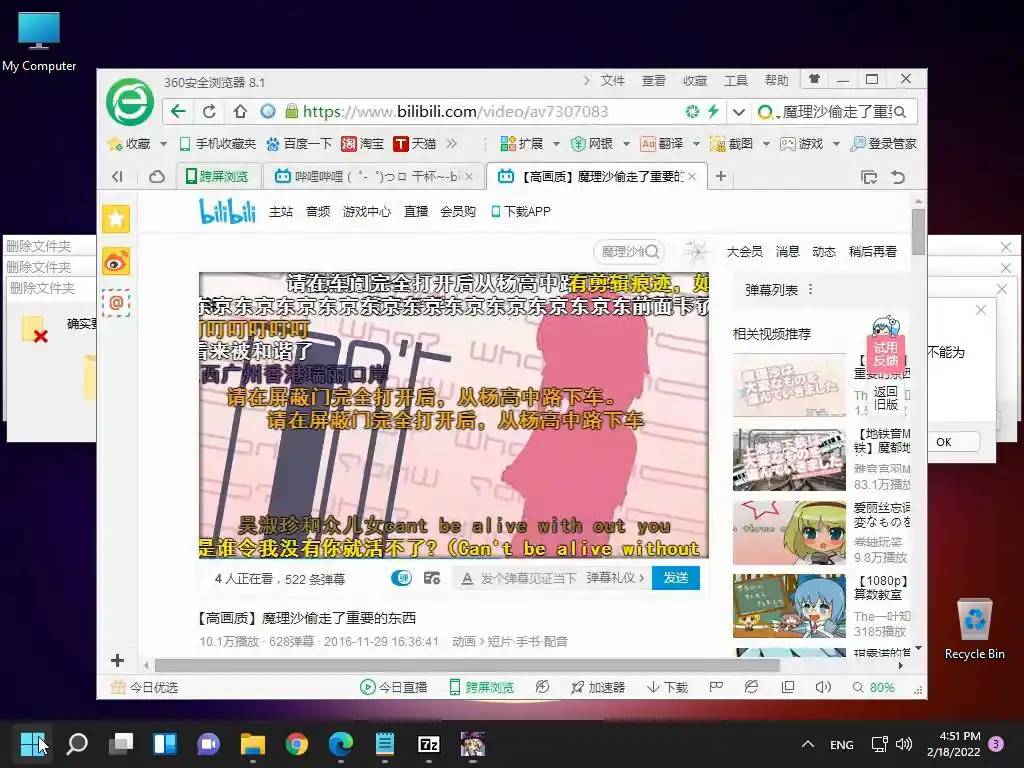The height and width of the screenshot is (768, 1024).
Task: Open Microsoft Edge from the taskbar
Action: (340, 744)
